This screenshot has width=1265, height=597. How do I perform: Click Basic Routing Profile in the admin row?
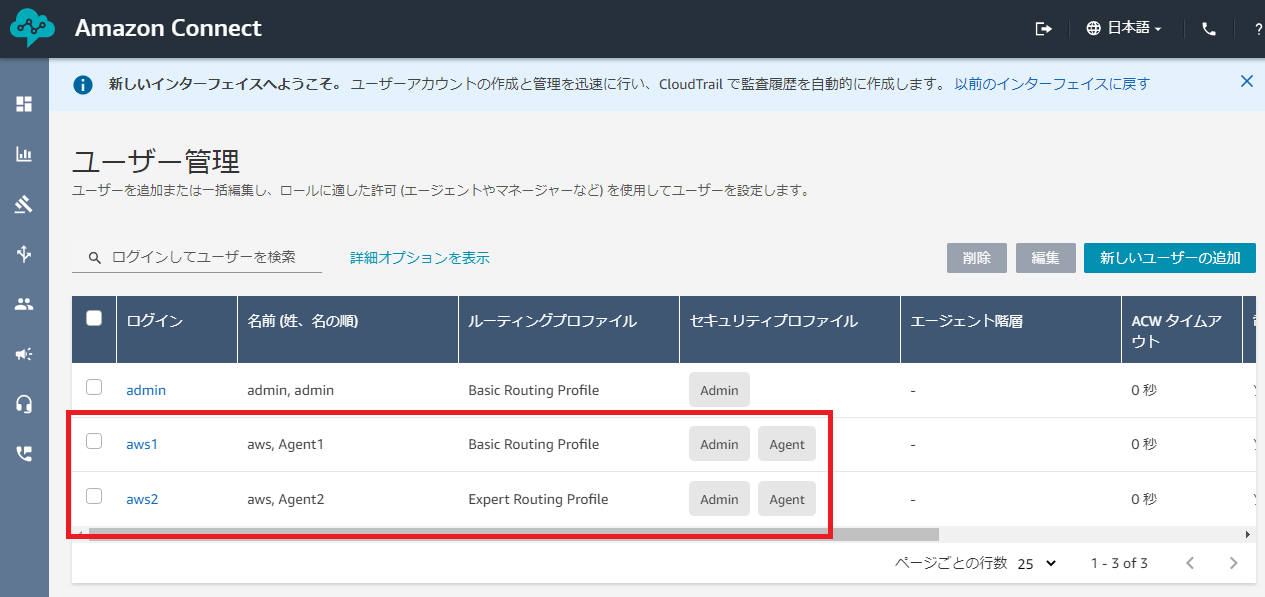point(534,390)
